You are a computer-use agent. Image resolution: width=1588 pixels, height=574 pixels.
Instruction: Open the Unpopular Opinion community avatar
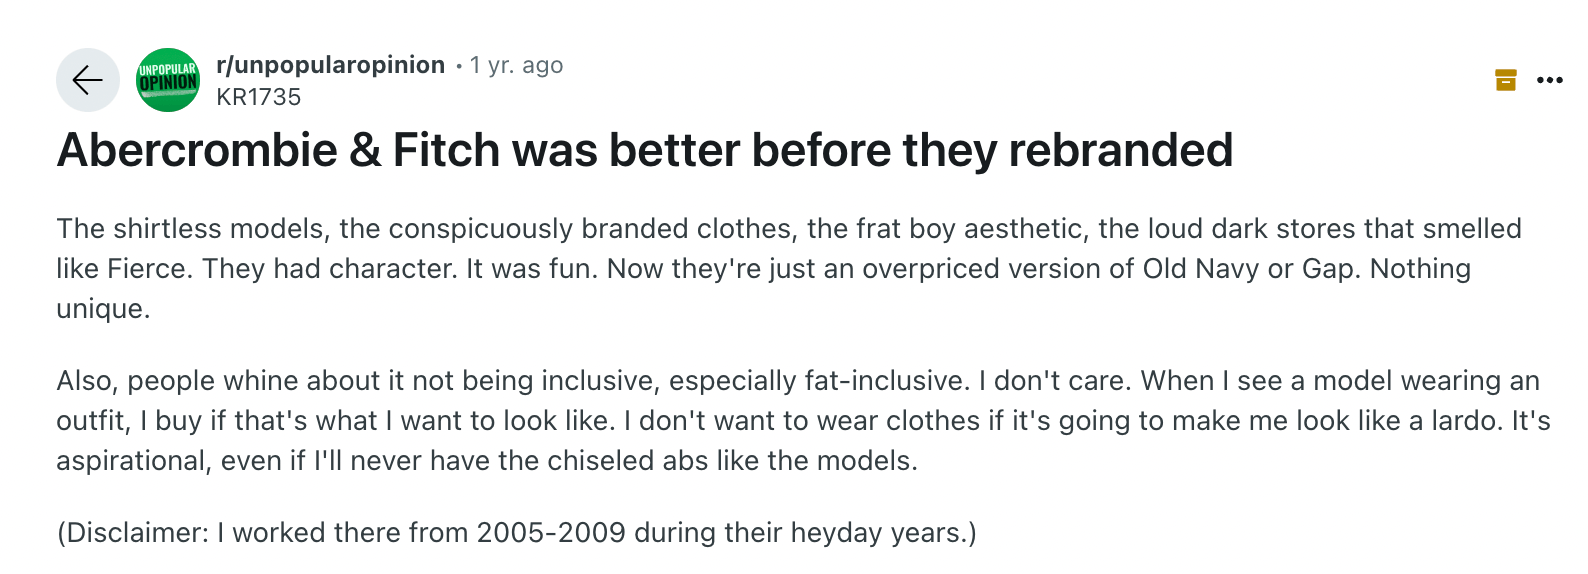click(168, 80)
